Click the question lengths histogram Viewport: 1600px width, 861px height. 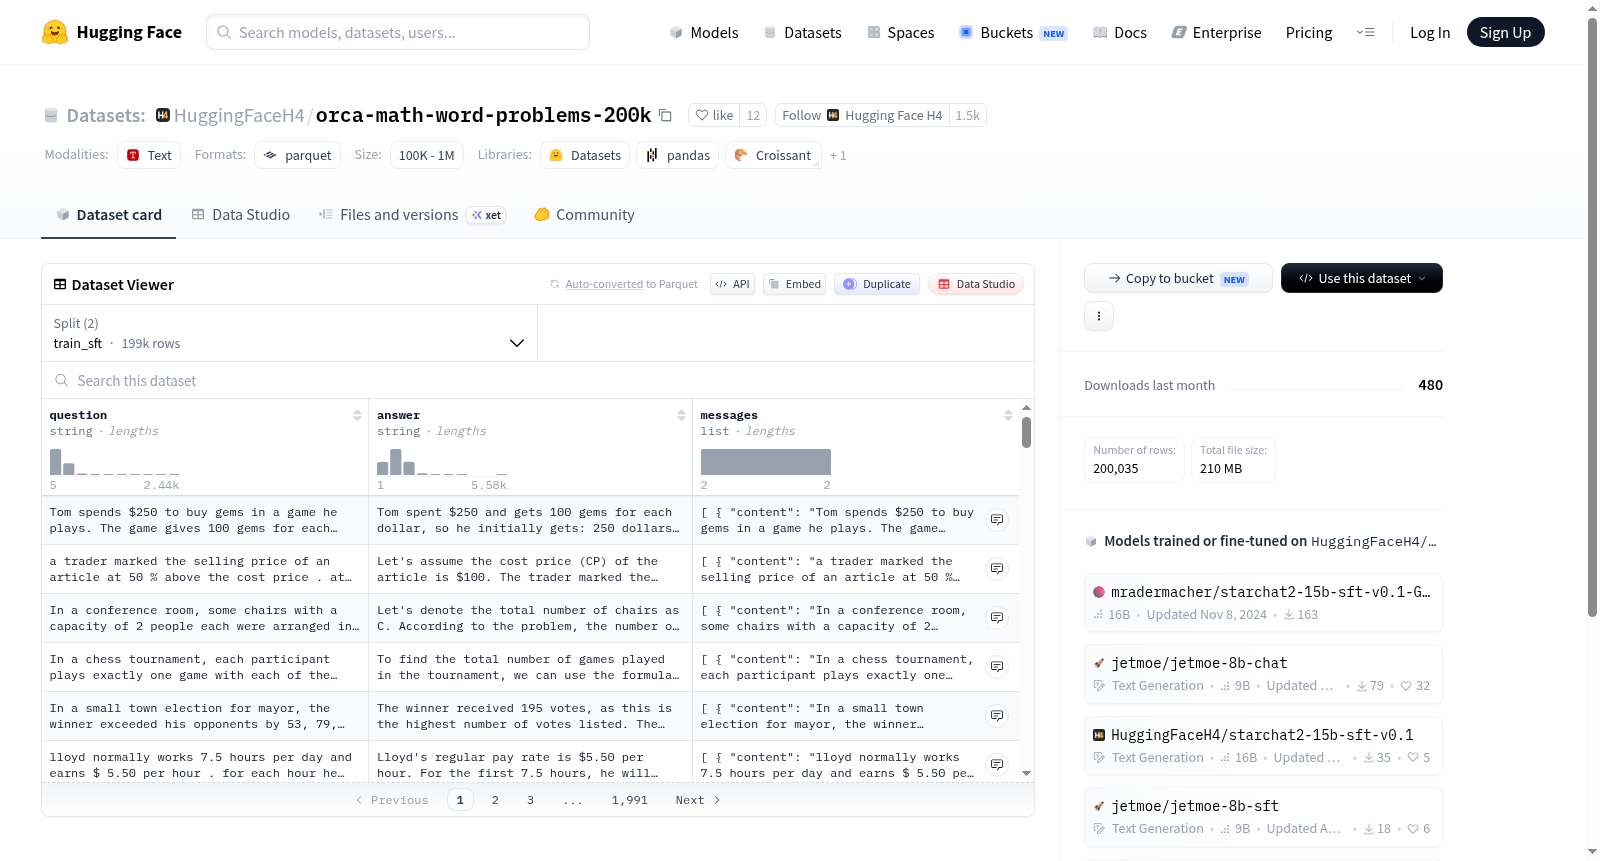coord(114,462)
